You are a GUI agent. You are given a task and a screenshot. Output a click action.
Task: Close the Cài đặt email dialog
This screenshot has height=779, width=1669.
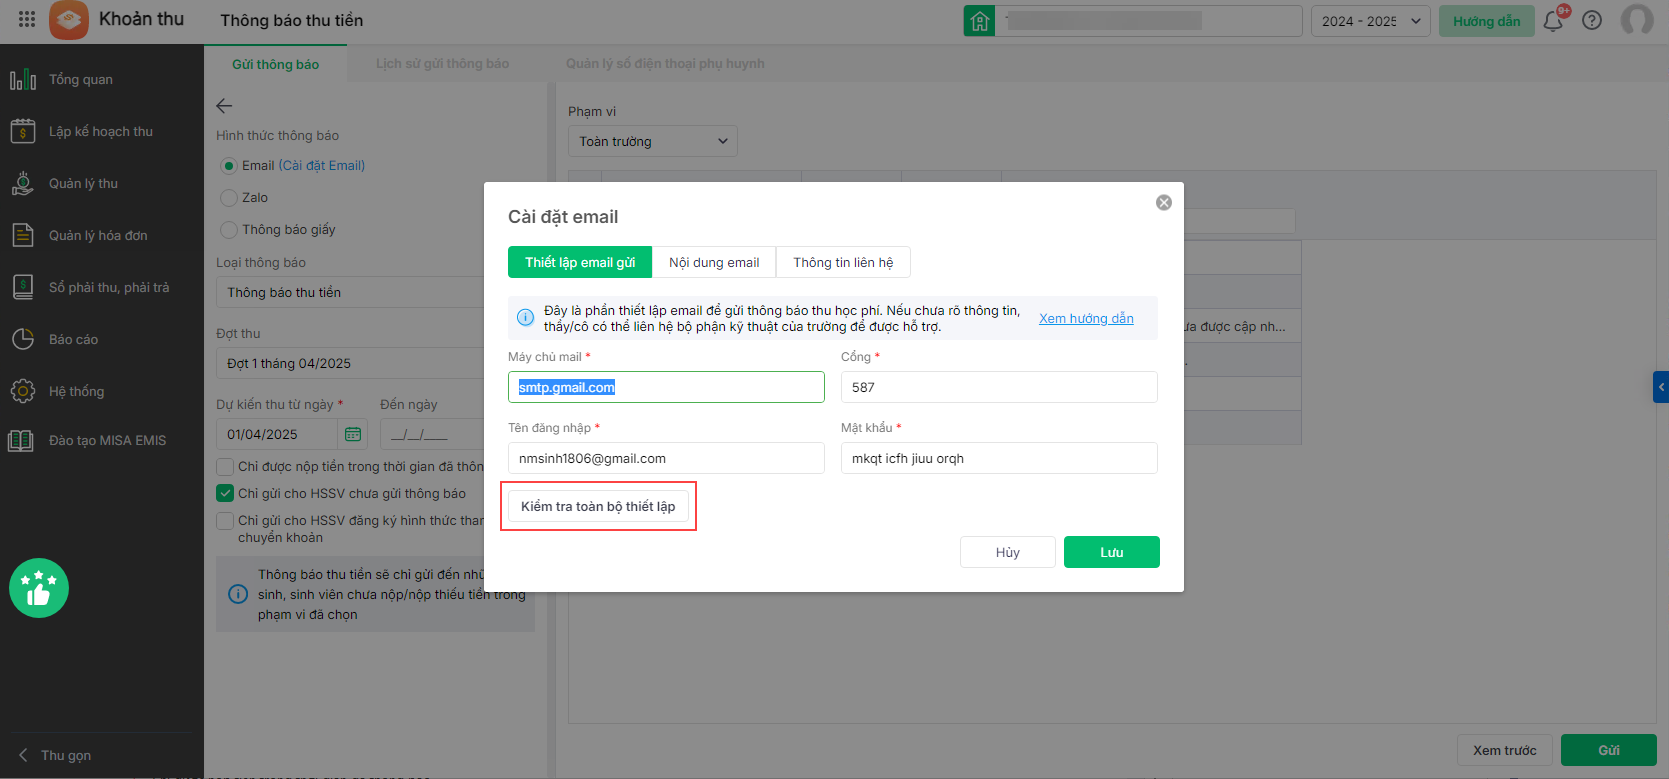click(1164, 203)
